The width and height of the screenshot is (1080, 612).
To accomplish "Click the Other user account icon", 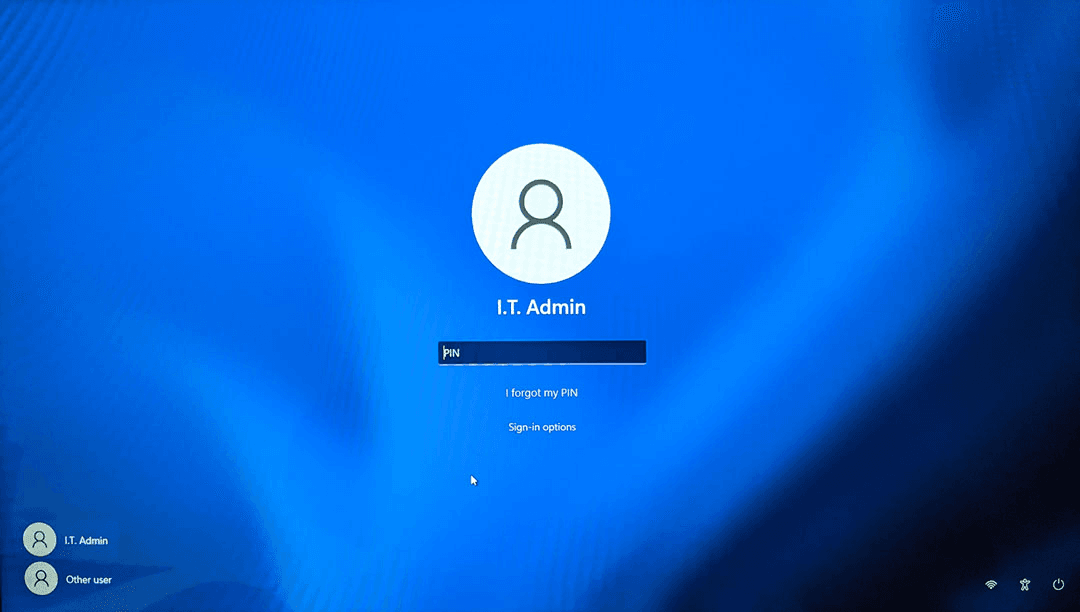I will tap(40, 578).
